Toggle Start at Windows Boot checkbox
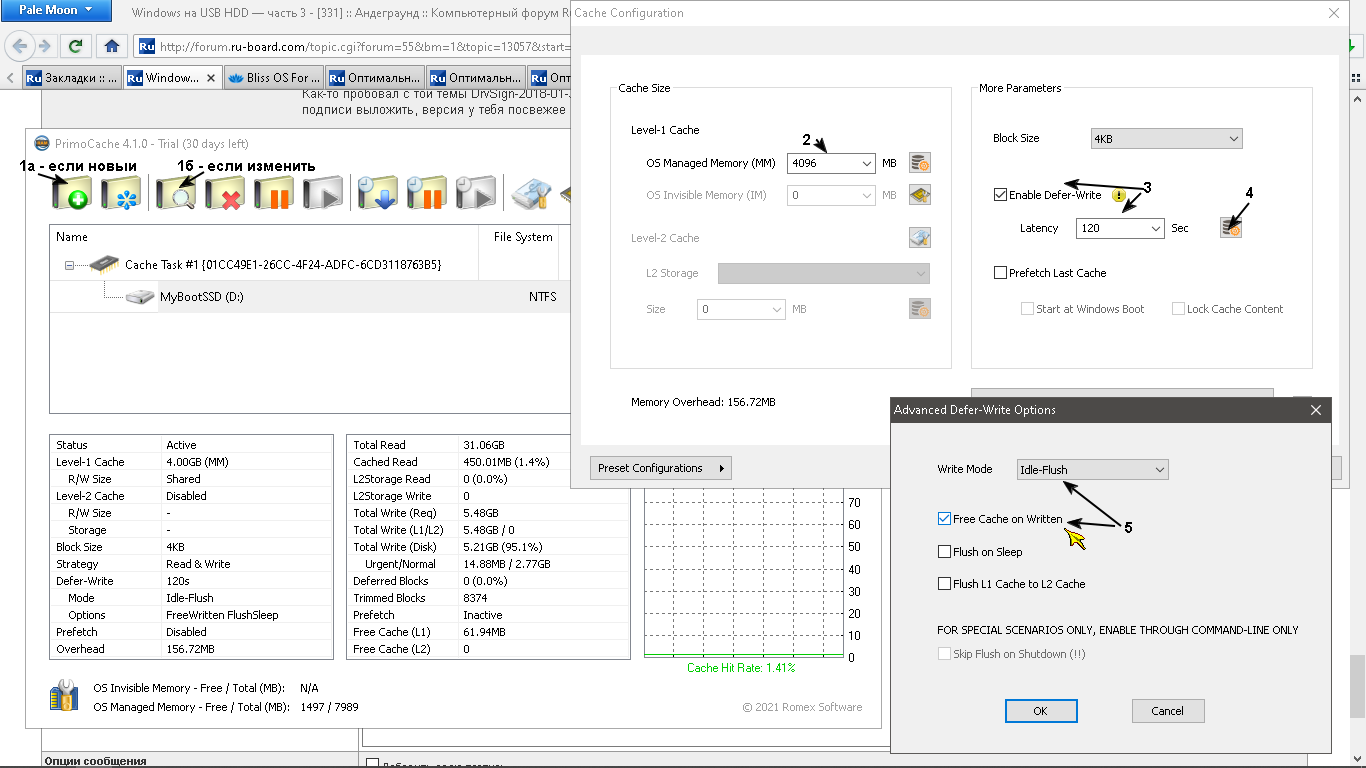Image resolution: width=1366 pixels, height=768 pixels. click(x=1027, y=309)
